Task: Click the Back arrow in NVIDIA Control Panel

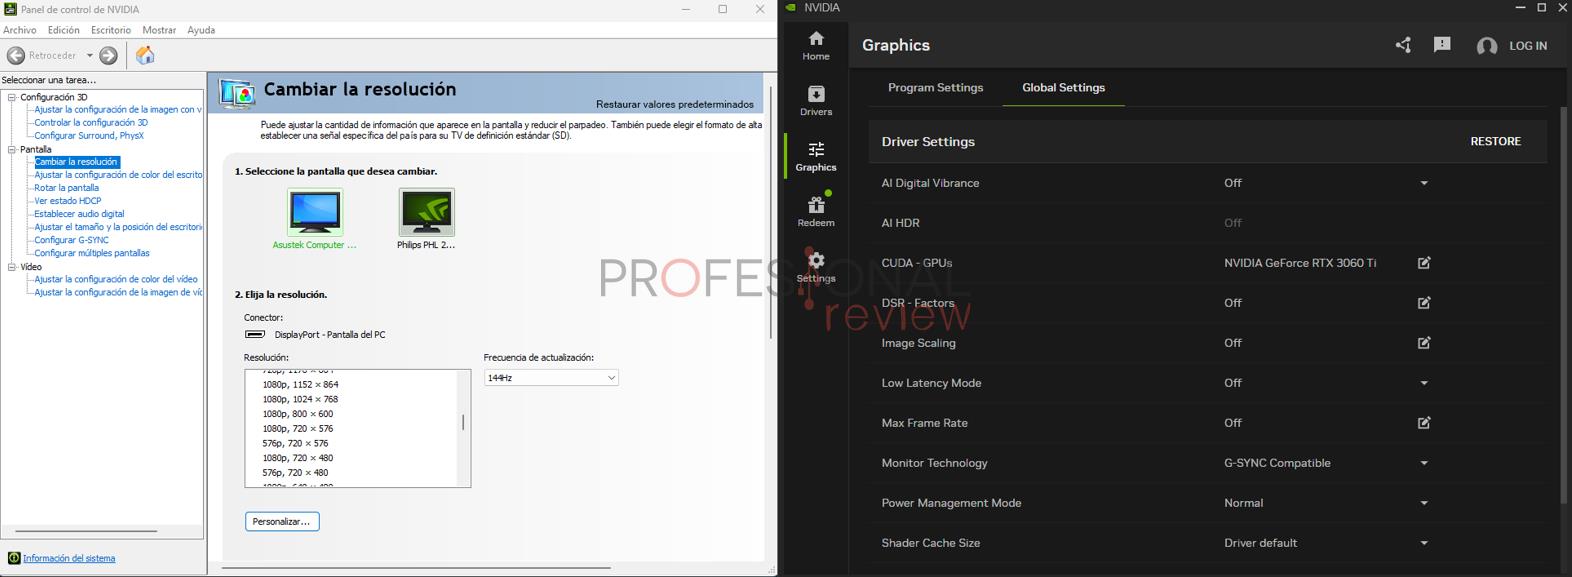Action: pos(16,56)
